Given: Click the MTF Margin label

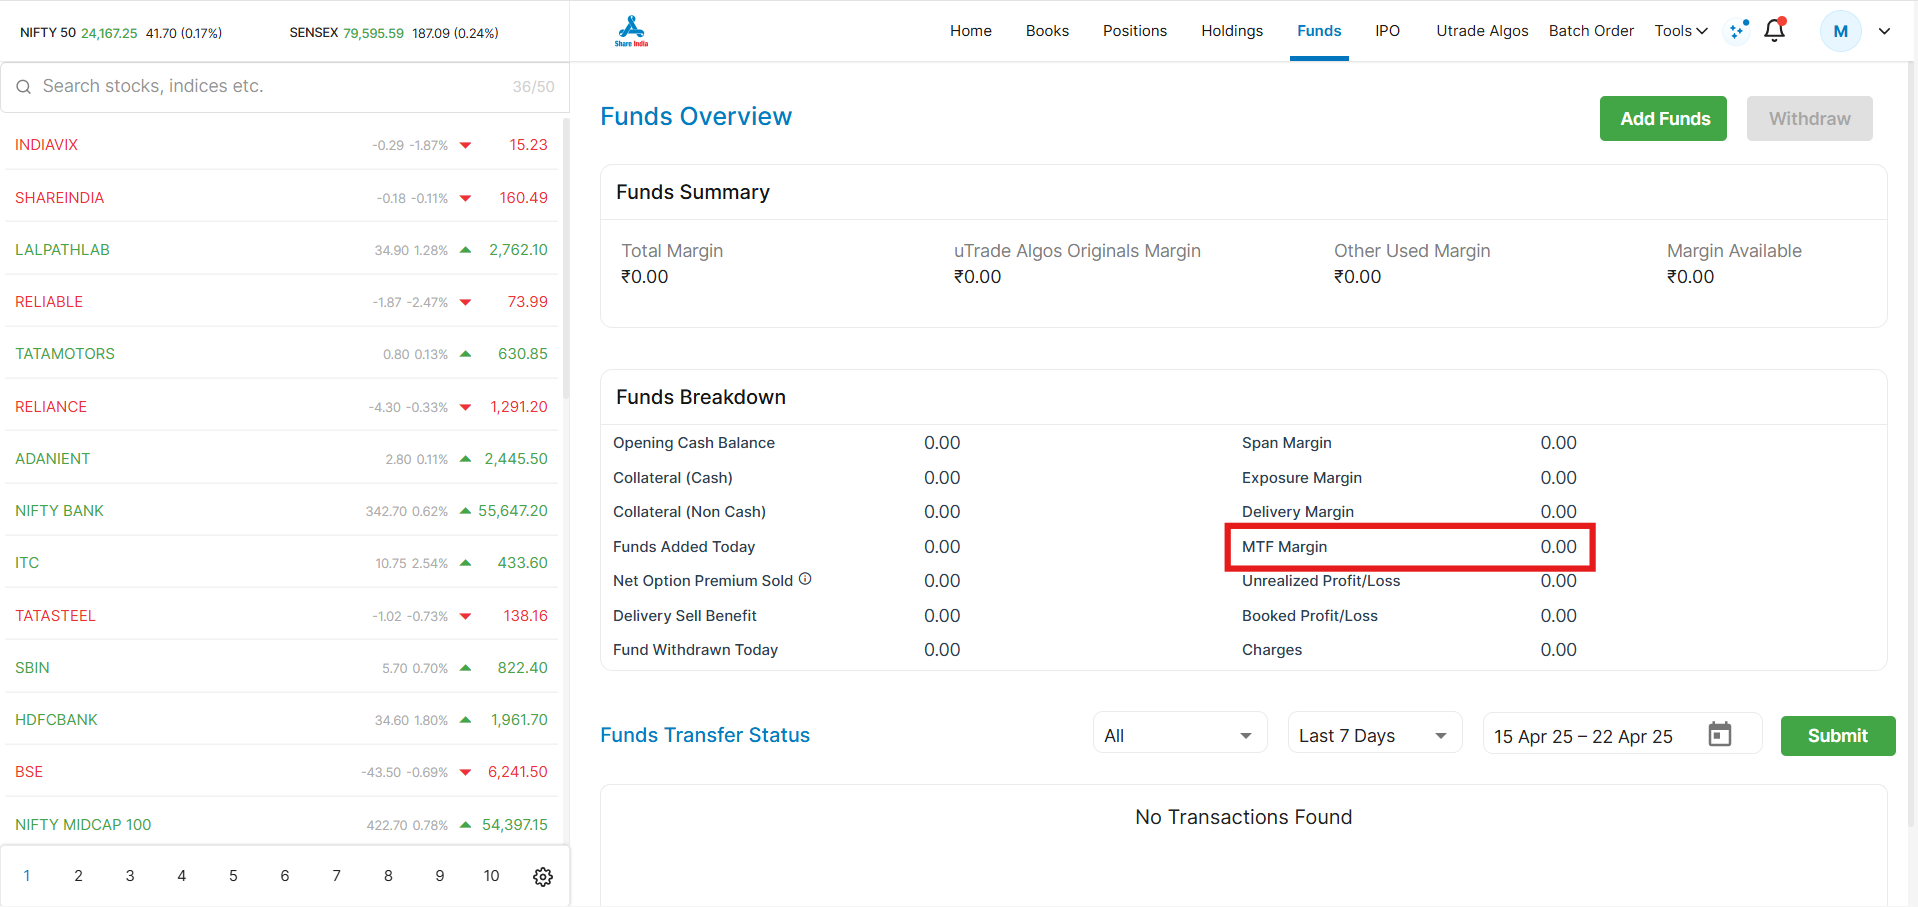Looking at the screenshot, I should click(x=1284, y=546).
